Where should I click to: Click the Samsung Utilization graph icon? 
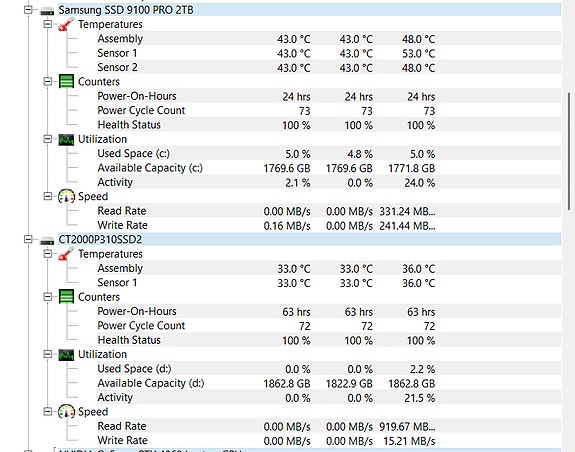coord(66,139)
